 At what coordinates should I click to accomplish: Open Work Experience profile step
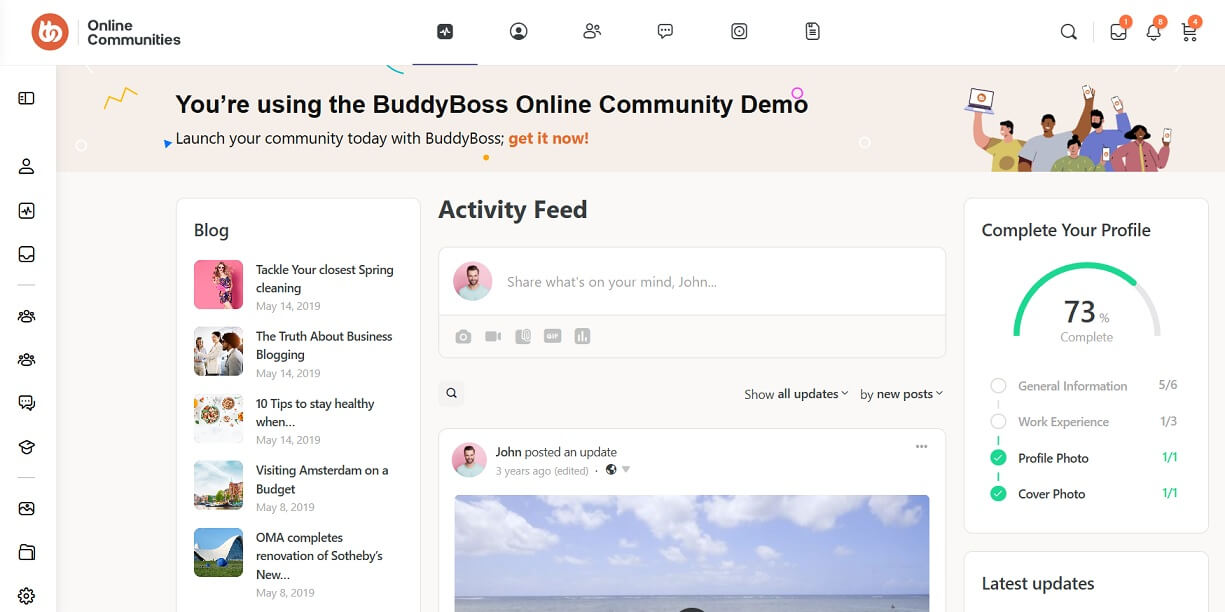coord(1063,422)
